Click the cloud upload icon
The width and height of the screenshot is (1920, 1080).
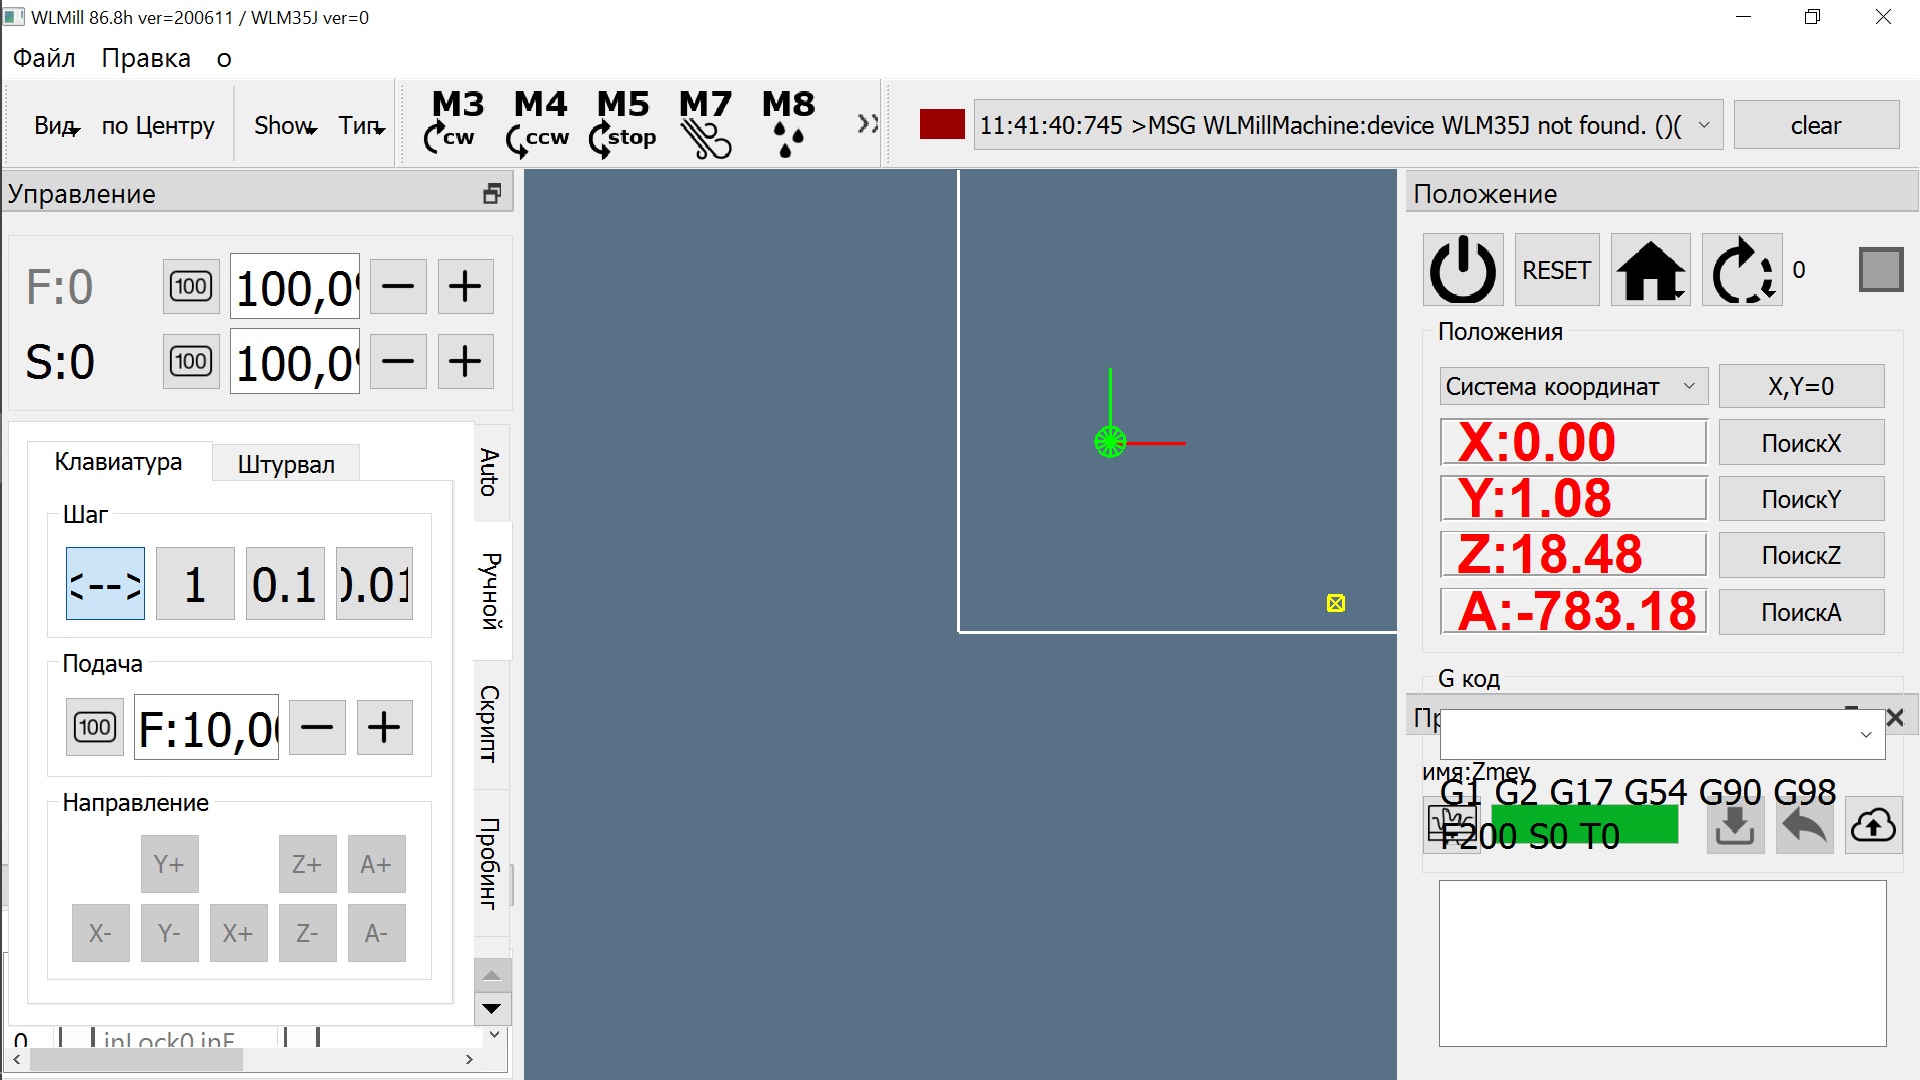tap(1872, 826)
